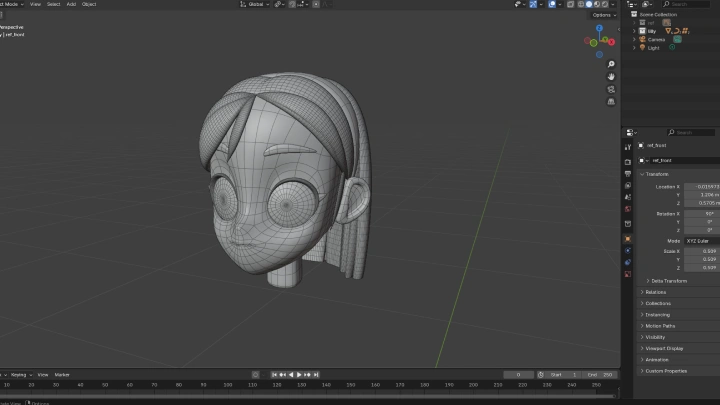Select material preview shading icon
Image resolution: width=720 pixels, height=405 pixels.
[597, 4]
